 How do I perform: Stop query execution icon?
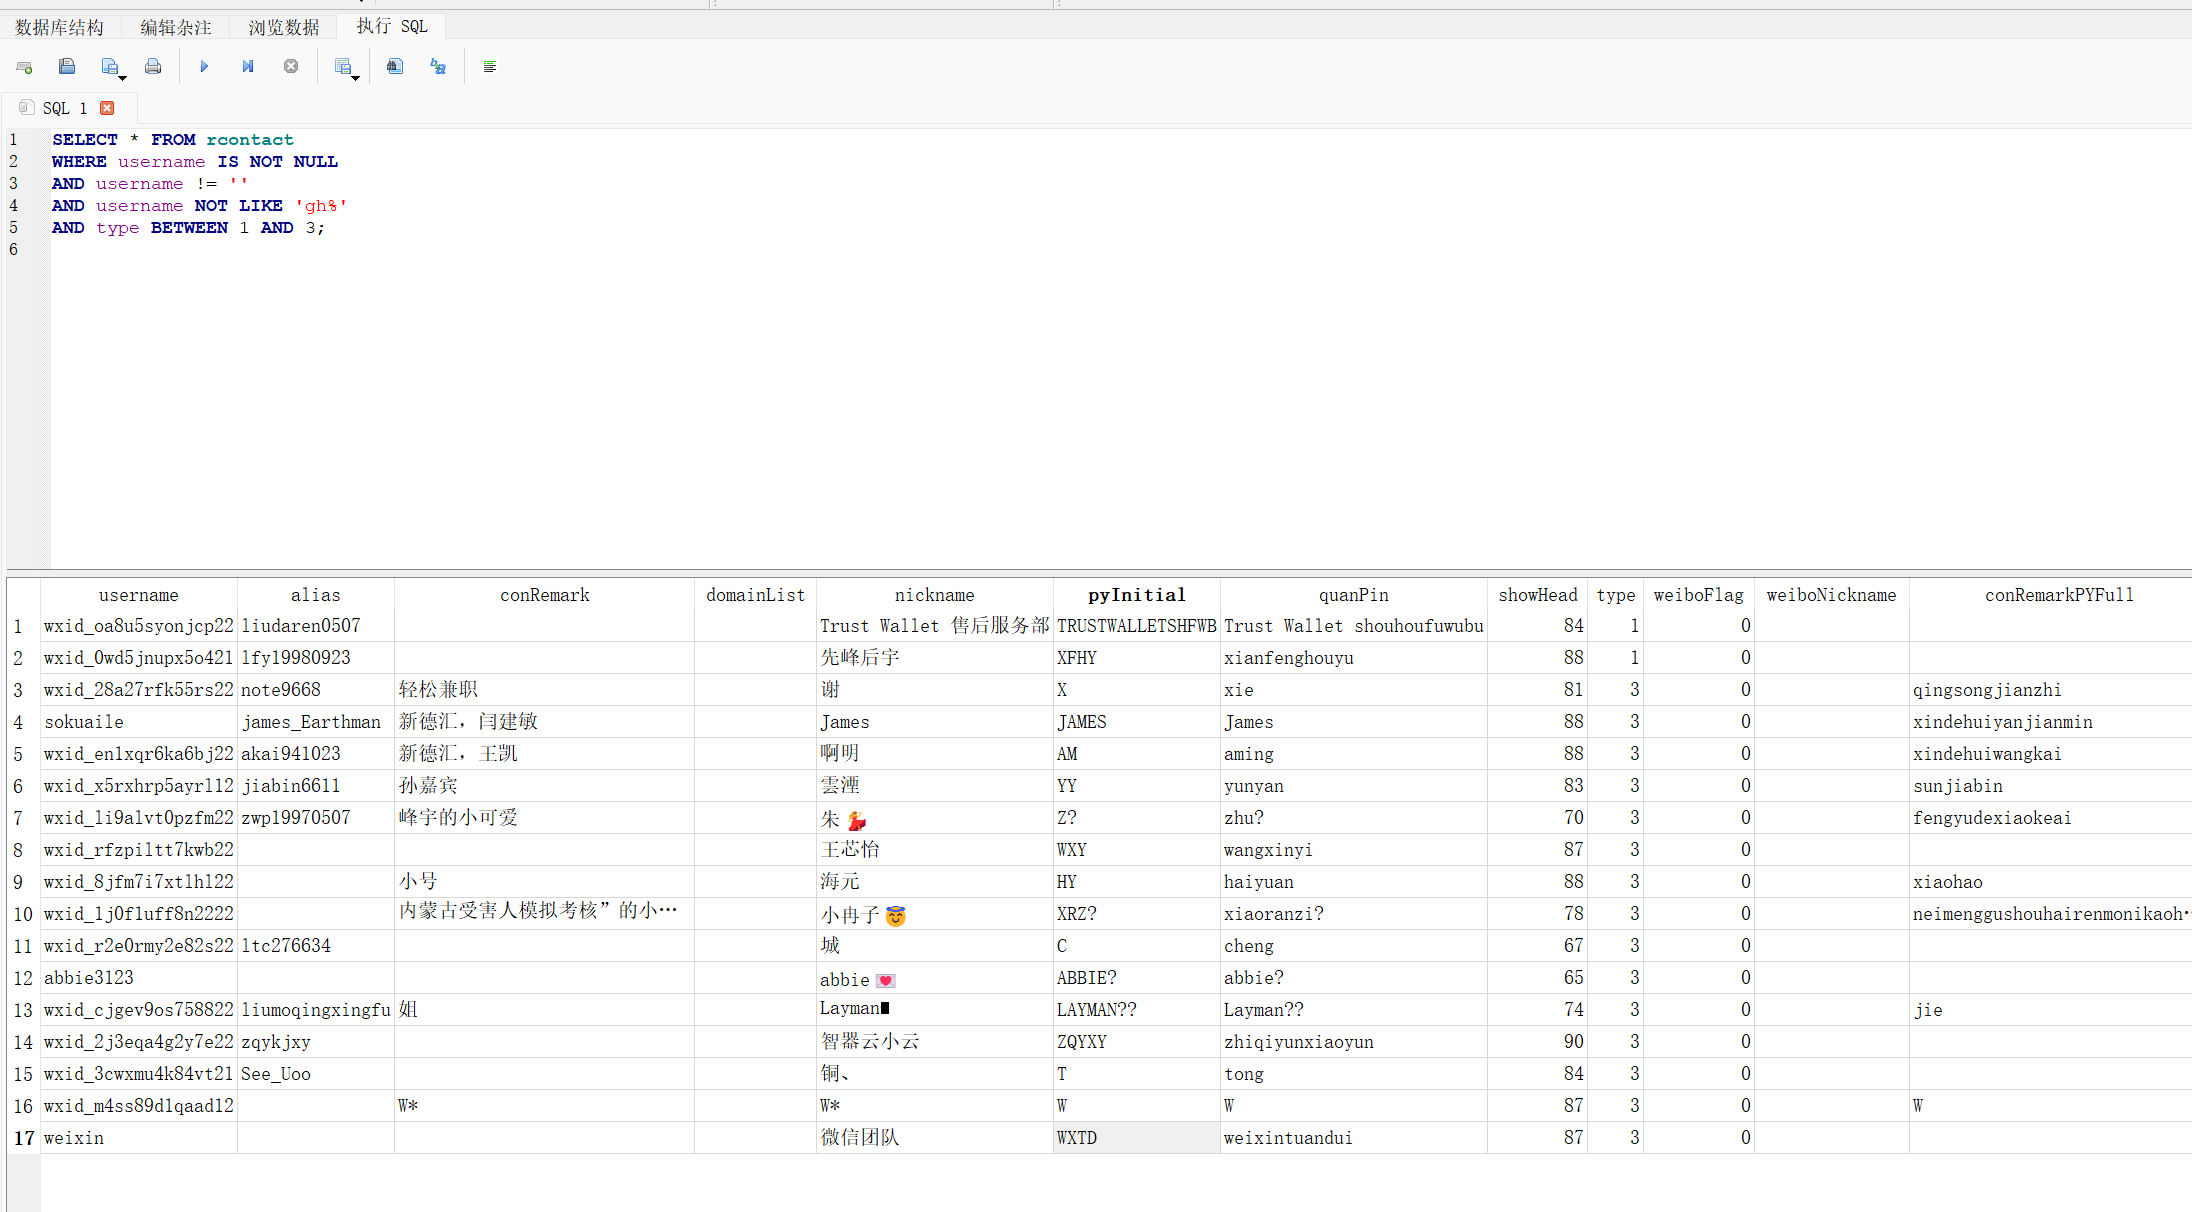pos(291,67)
